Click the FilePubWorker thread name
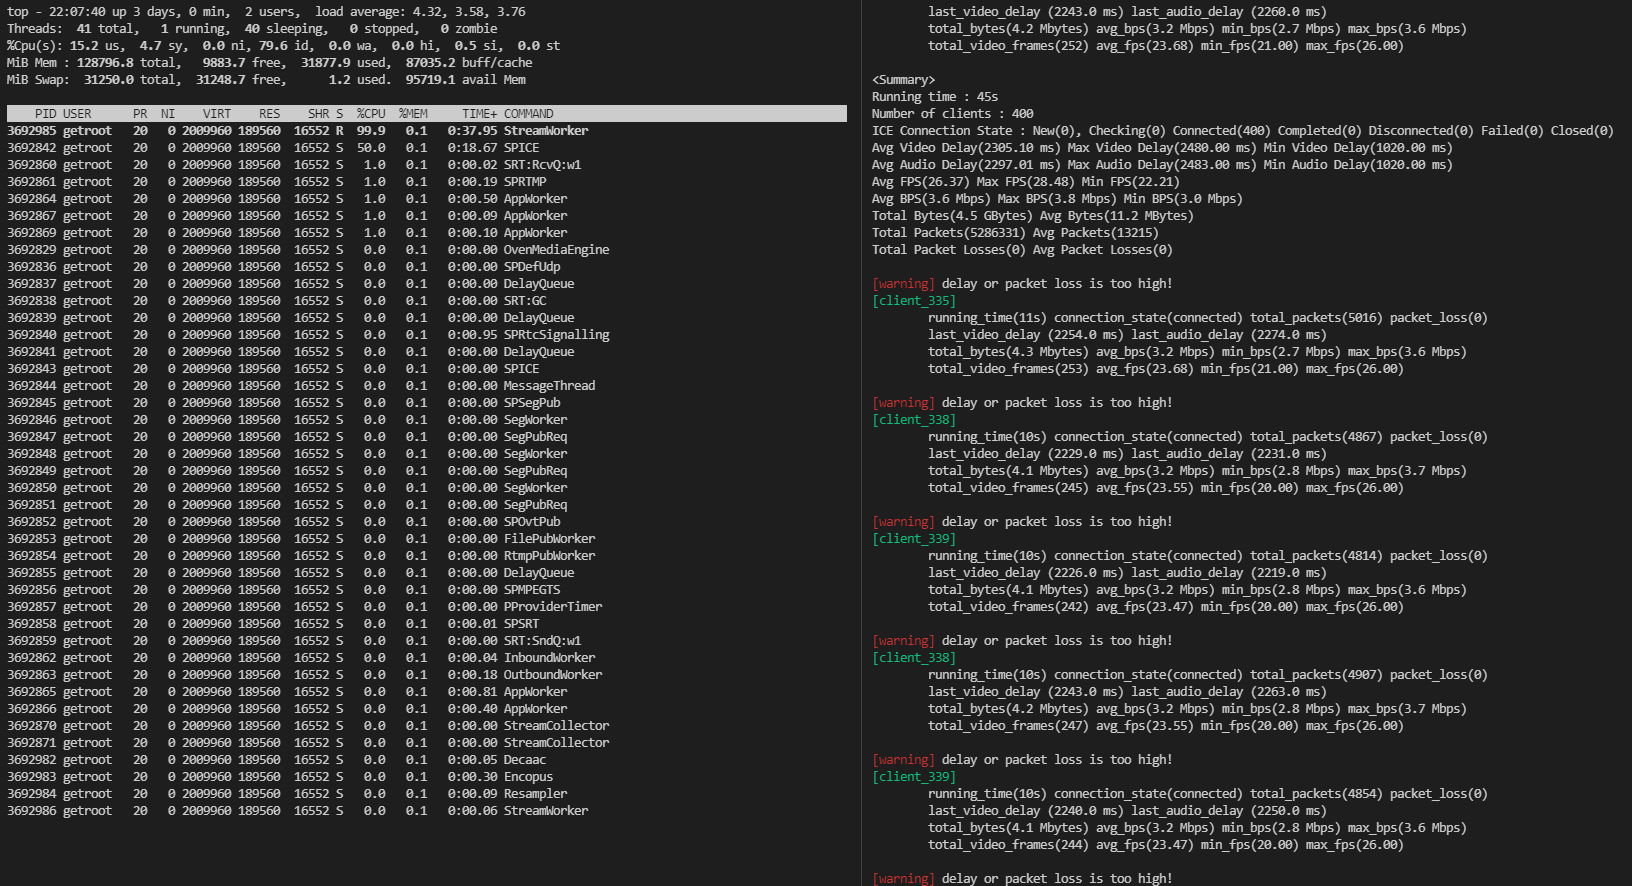The image size is (1632, 886). pos(549,539)
